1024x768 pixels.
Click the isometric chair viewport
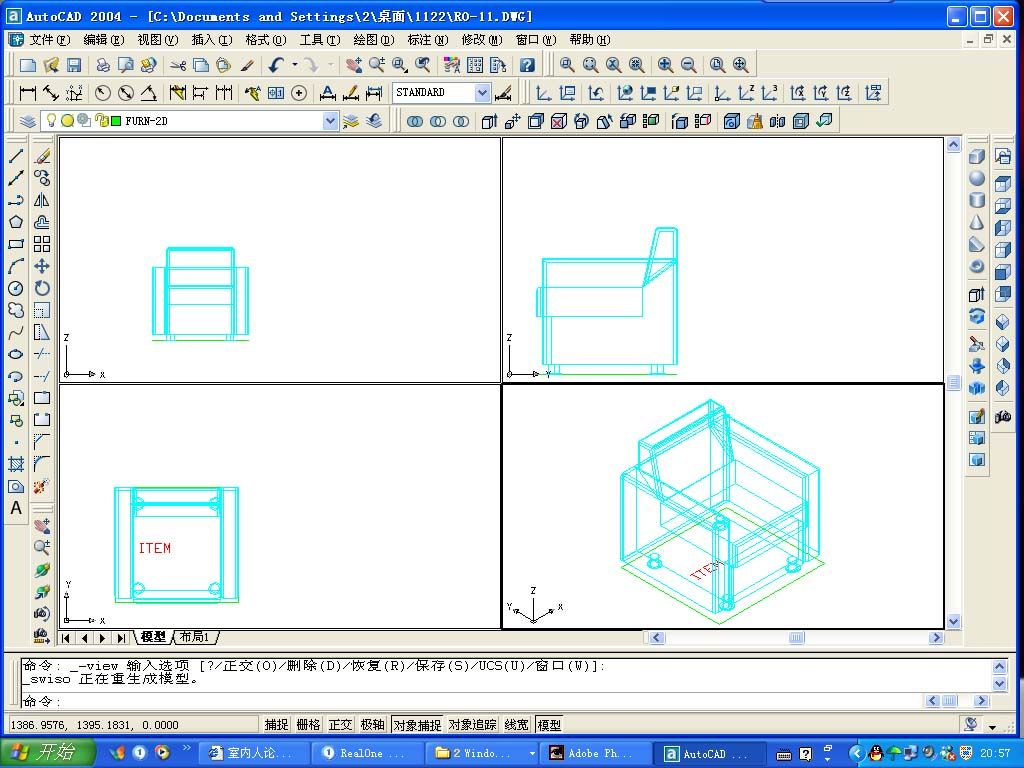[723, 507]
